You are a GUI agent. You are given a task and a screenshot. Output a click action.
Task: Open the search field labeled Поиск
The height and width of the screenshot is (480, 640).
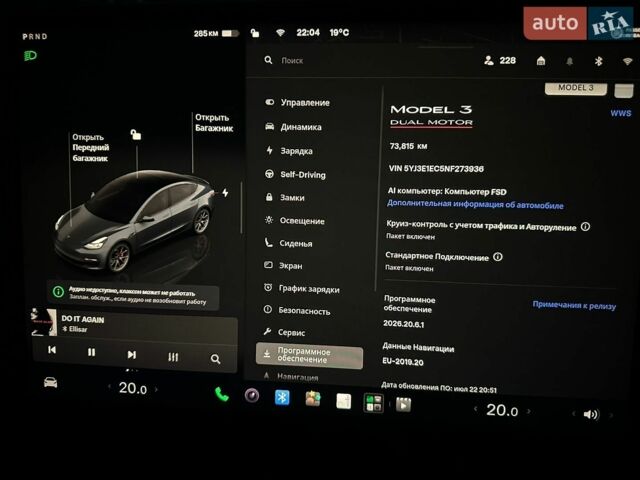pos(292,60)
